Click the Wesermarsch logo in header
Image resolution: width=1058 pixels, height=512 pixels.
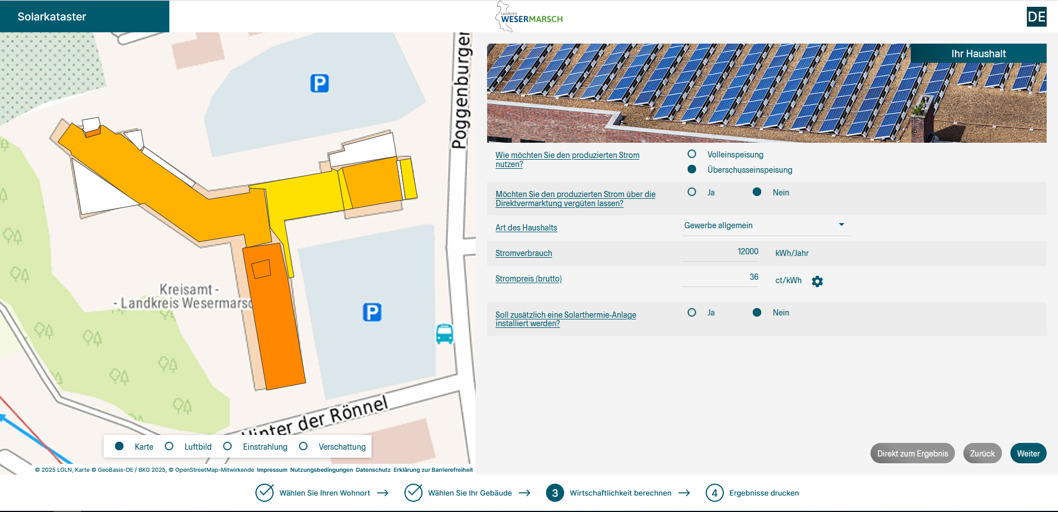pyautogui.click(x=529, y=16)
